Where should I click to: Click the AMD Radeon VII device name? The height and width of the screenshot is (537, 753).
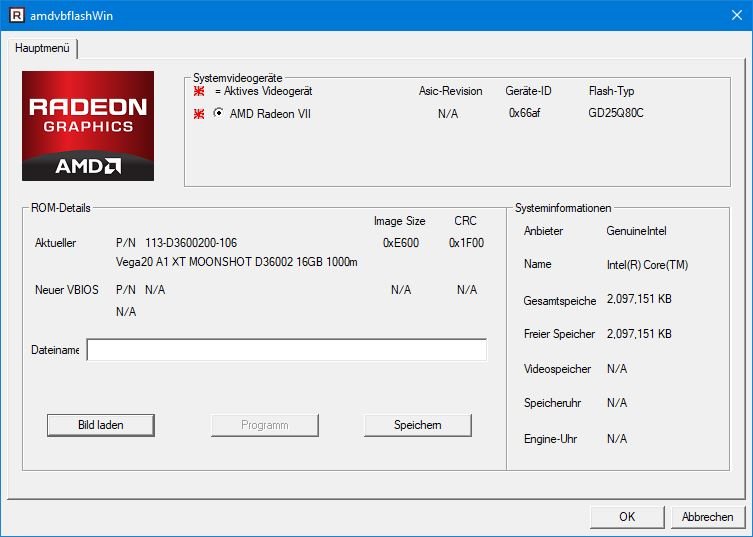(270, 114)
